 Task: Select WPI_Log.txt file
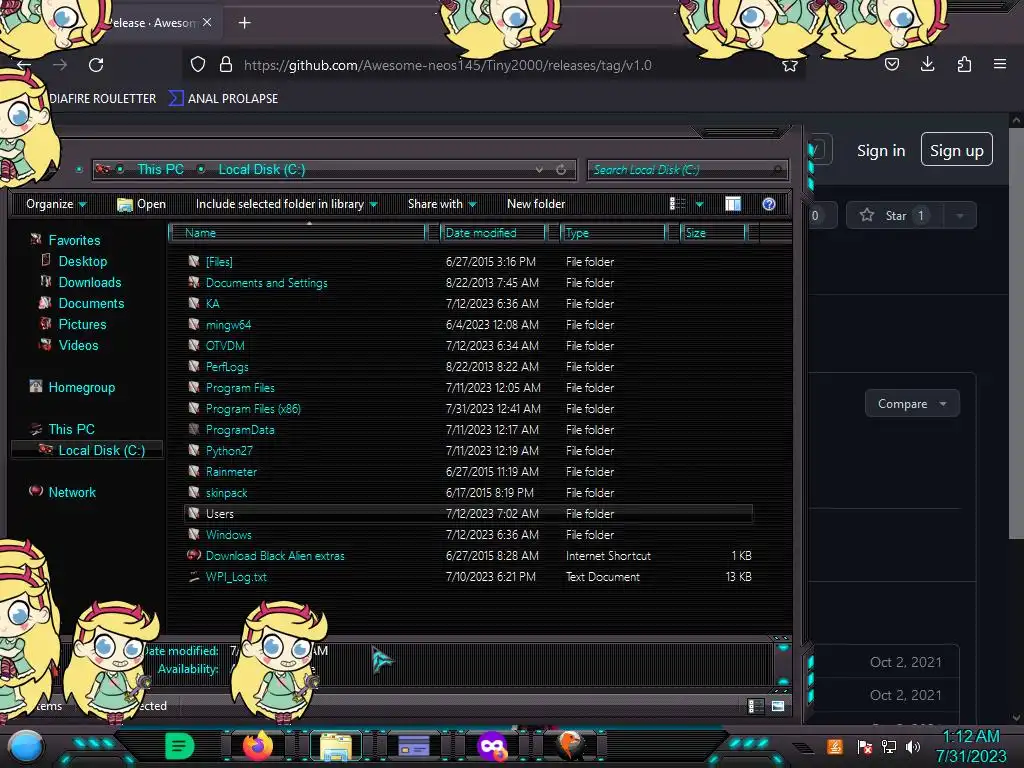click(x=236, y=577)
